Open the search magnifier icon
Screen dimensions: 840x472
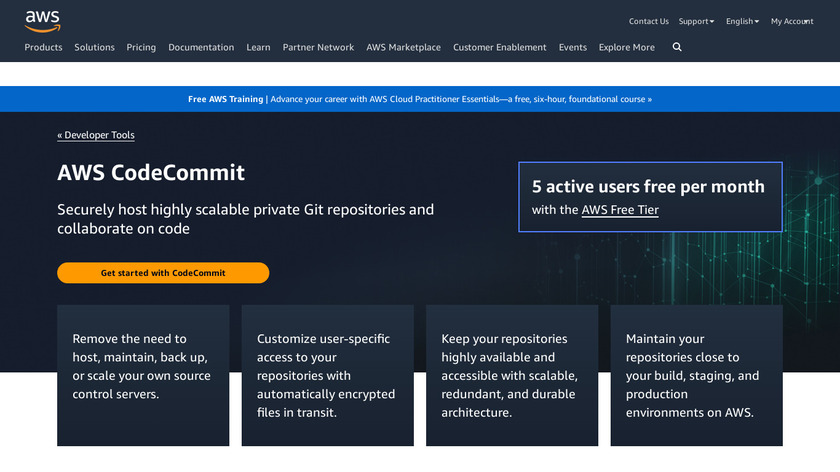(x=677, y=47)
